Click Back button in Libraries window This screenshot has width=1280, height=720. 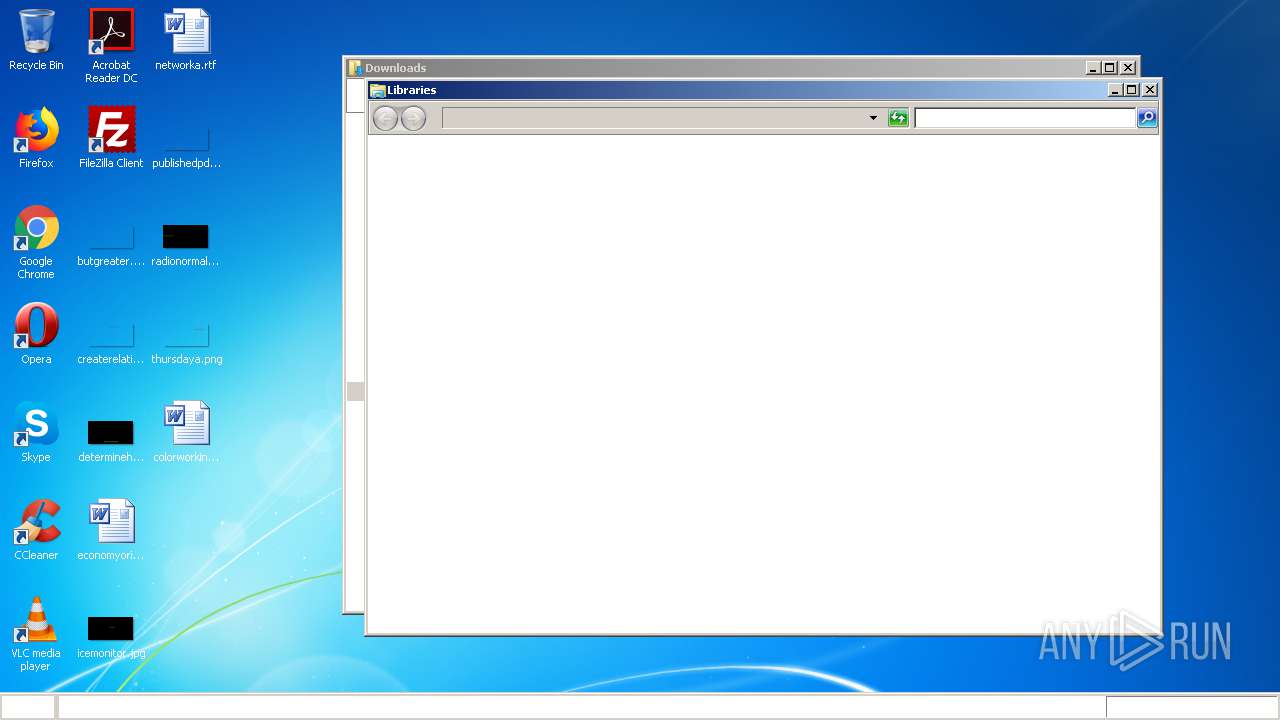[385, 118]
